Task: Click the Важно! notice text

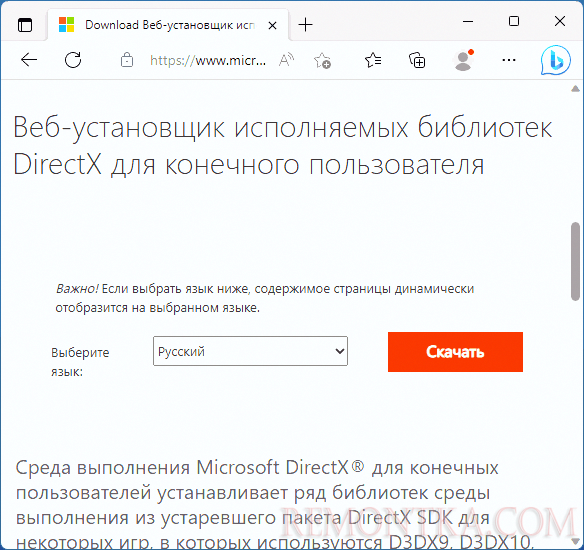Action: point(265,298)
